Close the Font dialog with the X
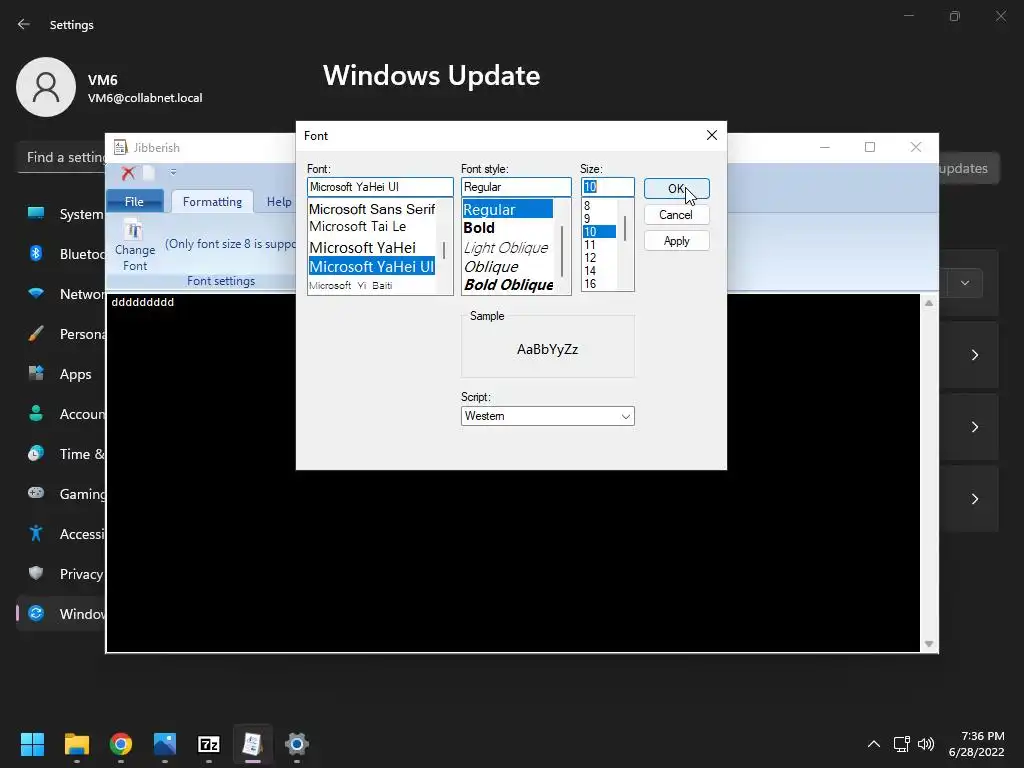The image size is (1024, 768). [712, 135]
